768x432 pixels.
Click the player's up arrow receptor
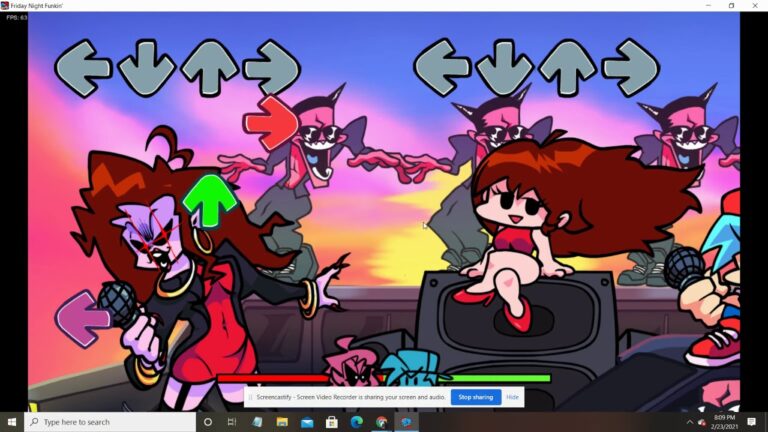point(567,68)
